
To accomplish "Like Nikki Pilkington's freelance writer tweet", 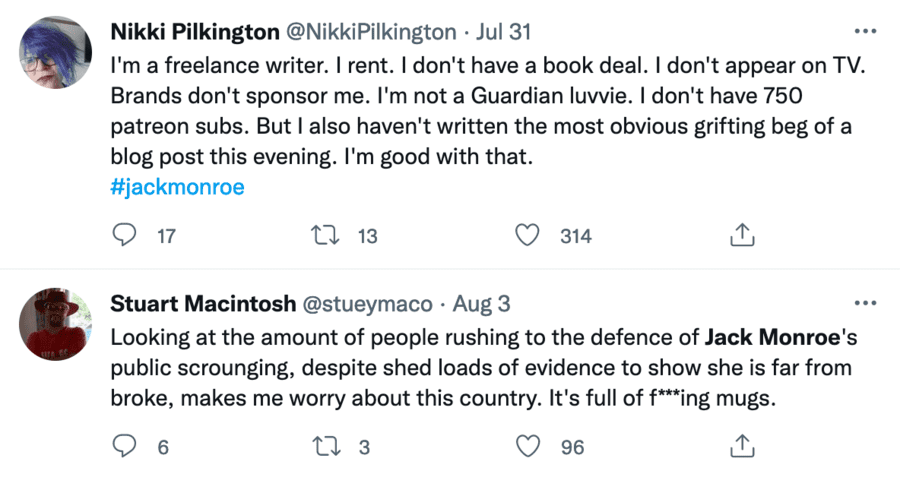I will point(527,236).
